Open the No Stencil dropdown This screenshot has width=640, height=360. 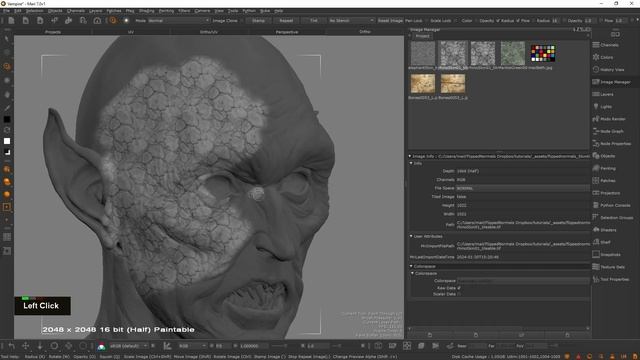pos(351,20)
